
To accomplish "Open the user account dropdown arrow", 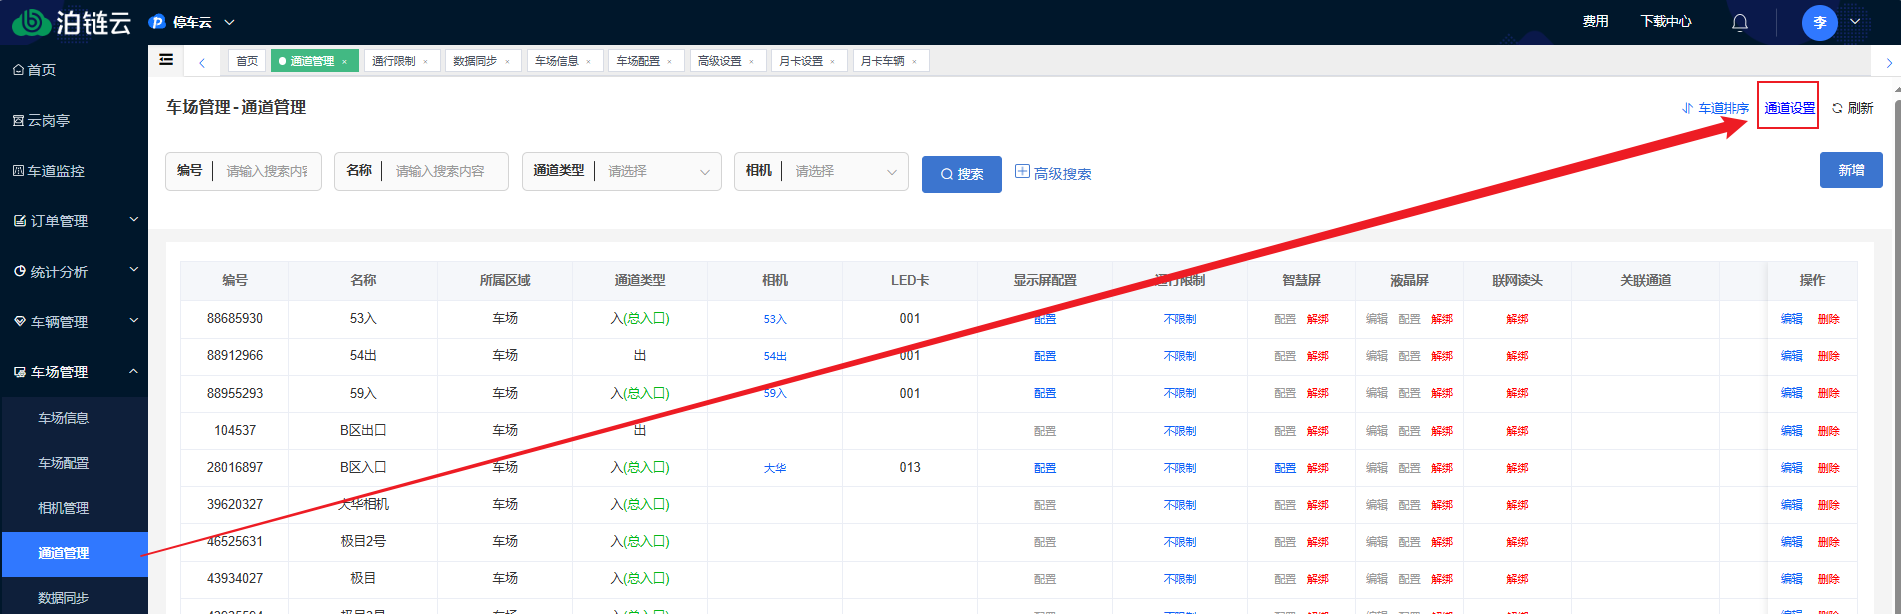I will [1855, 22].
